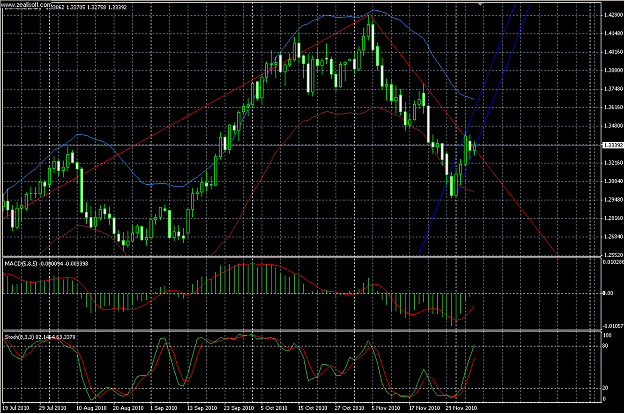Select the 23 Sep 2010 date label
Image resolution: width=625 pixels, height=414 pixels.
click(239, 408)
